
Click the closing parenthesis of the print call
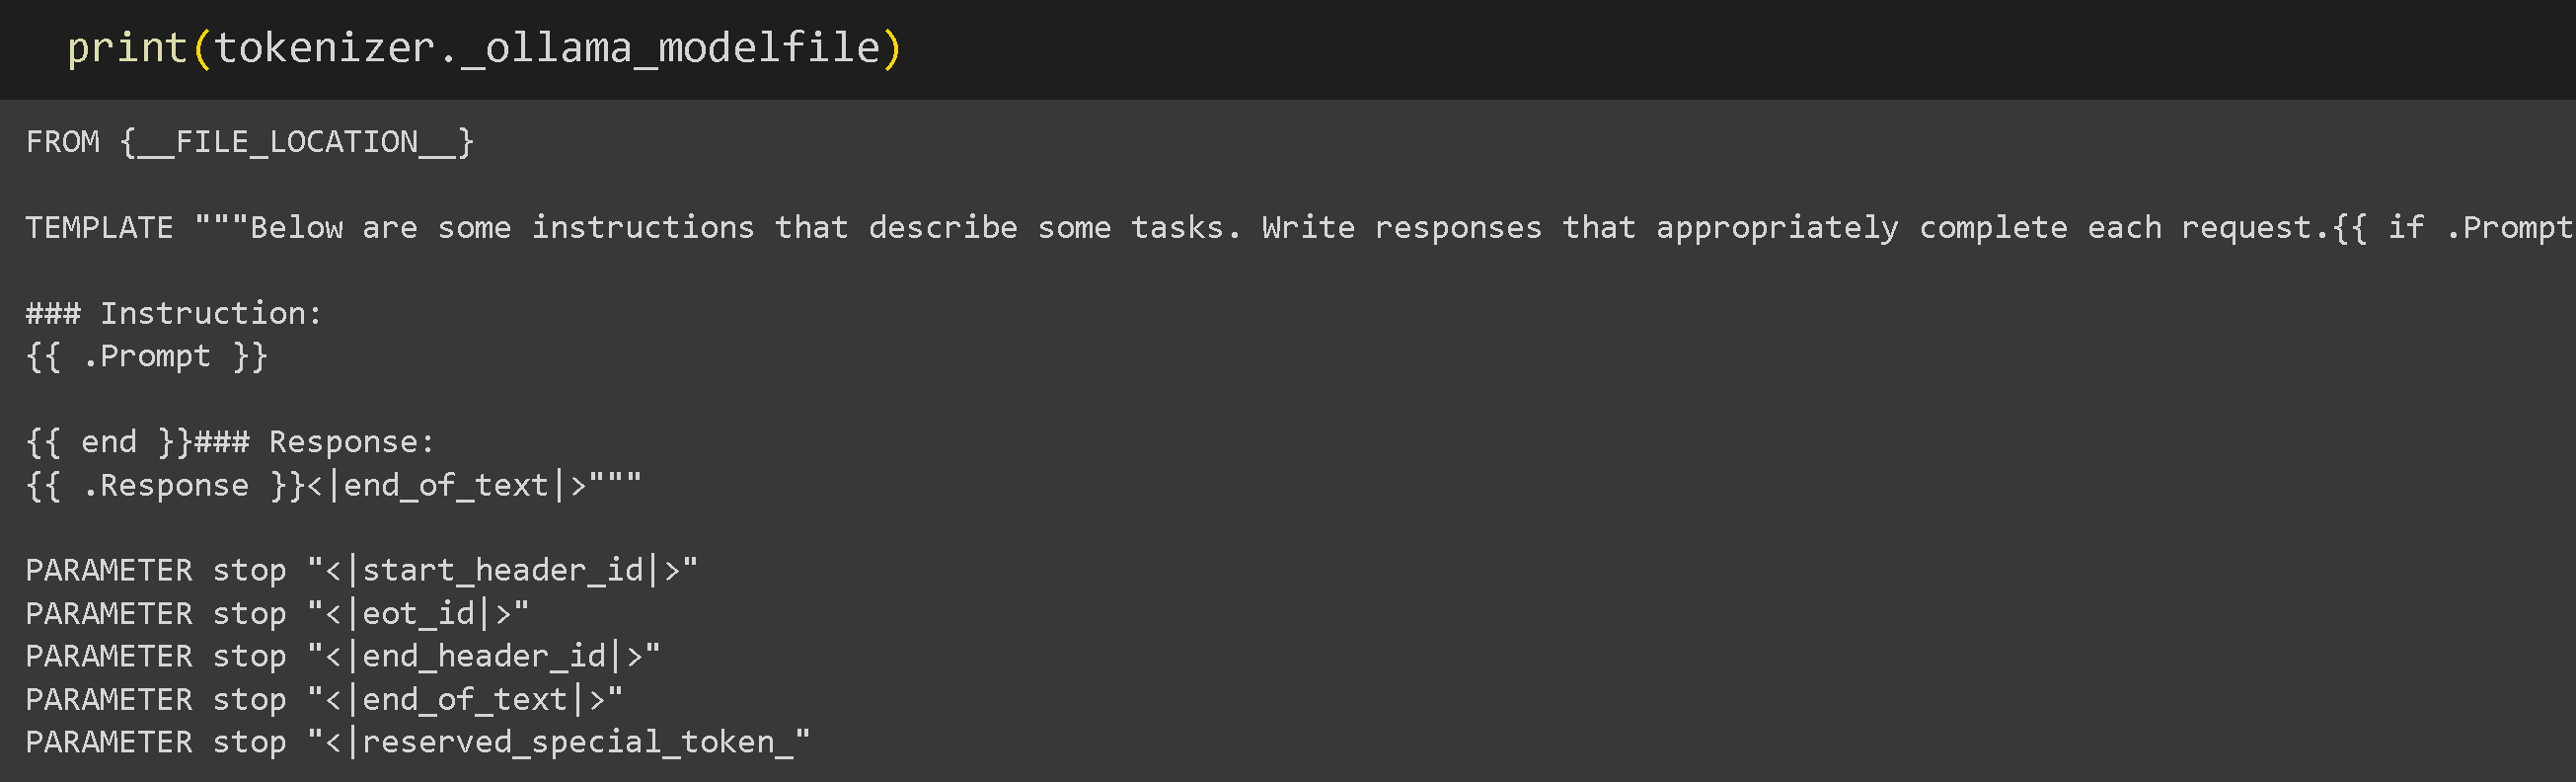coord(892,48)
